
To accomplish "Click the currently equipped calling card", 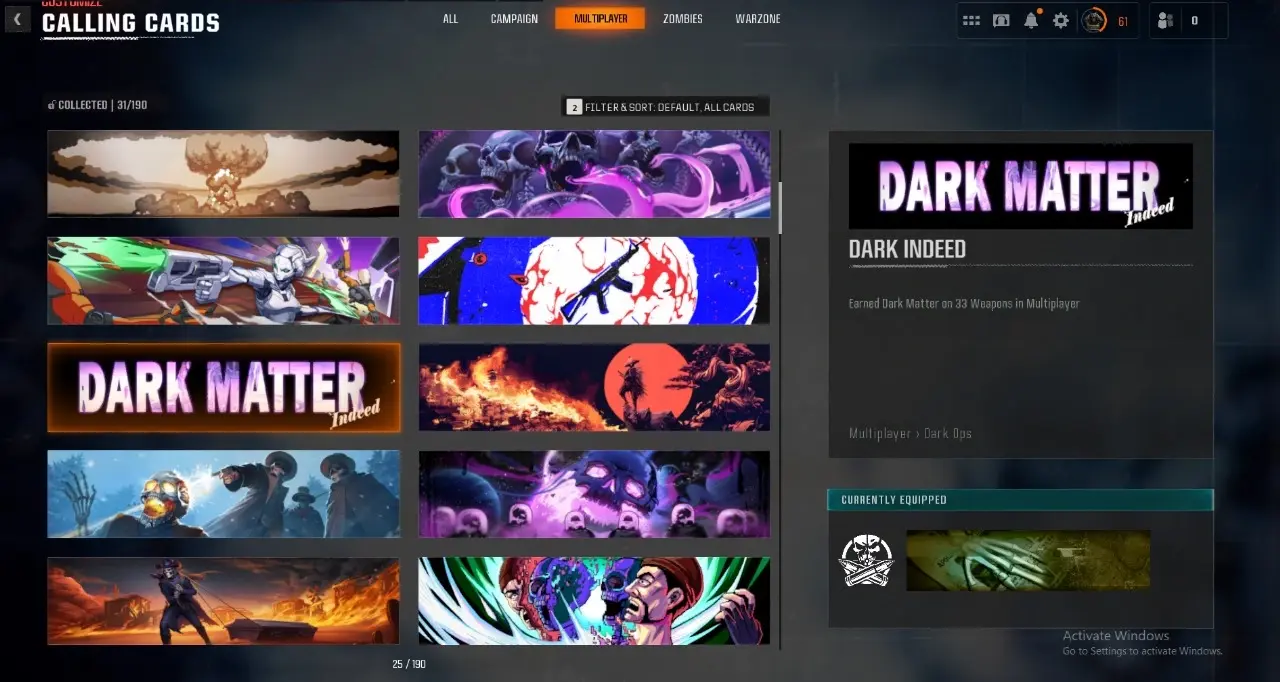I will (x=1028, y=560).
